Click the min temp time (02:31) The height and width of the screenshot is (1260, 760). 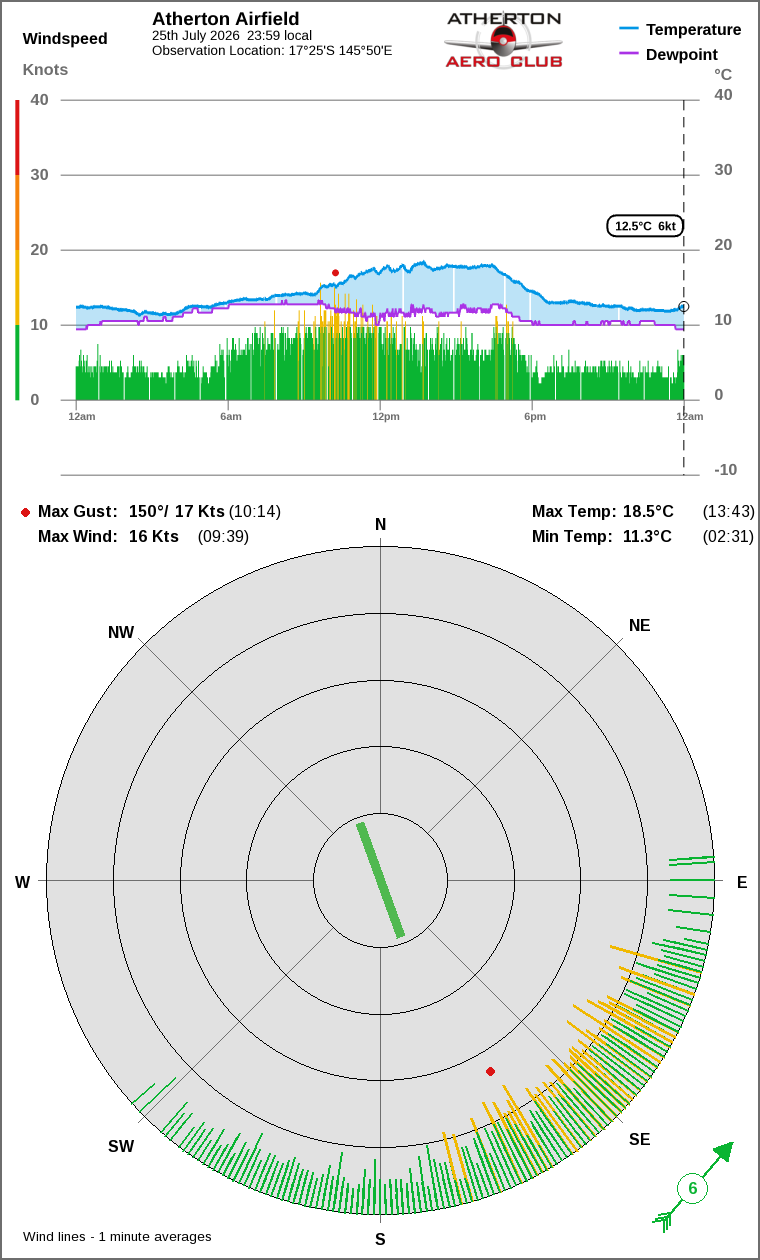tap(728, 537)
